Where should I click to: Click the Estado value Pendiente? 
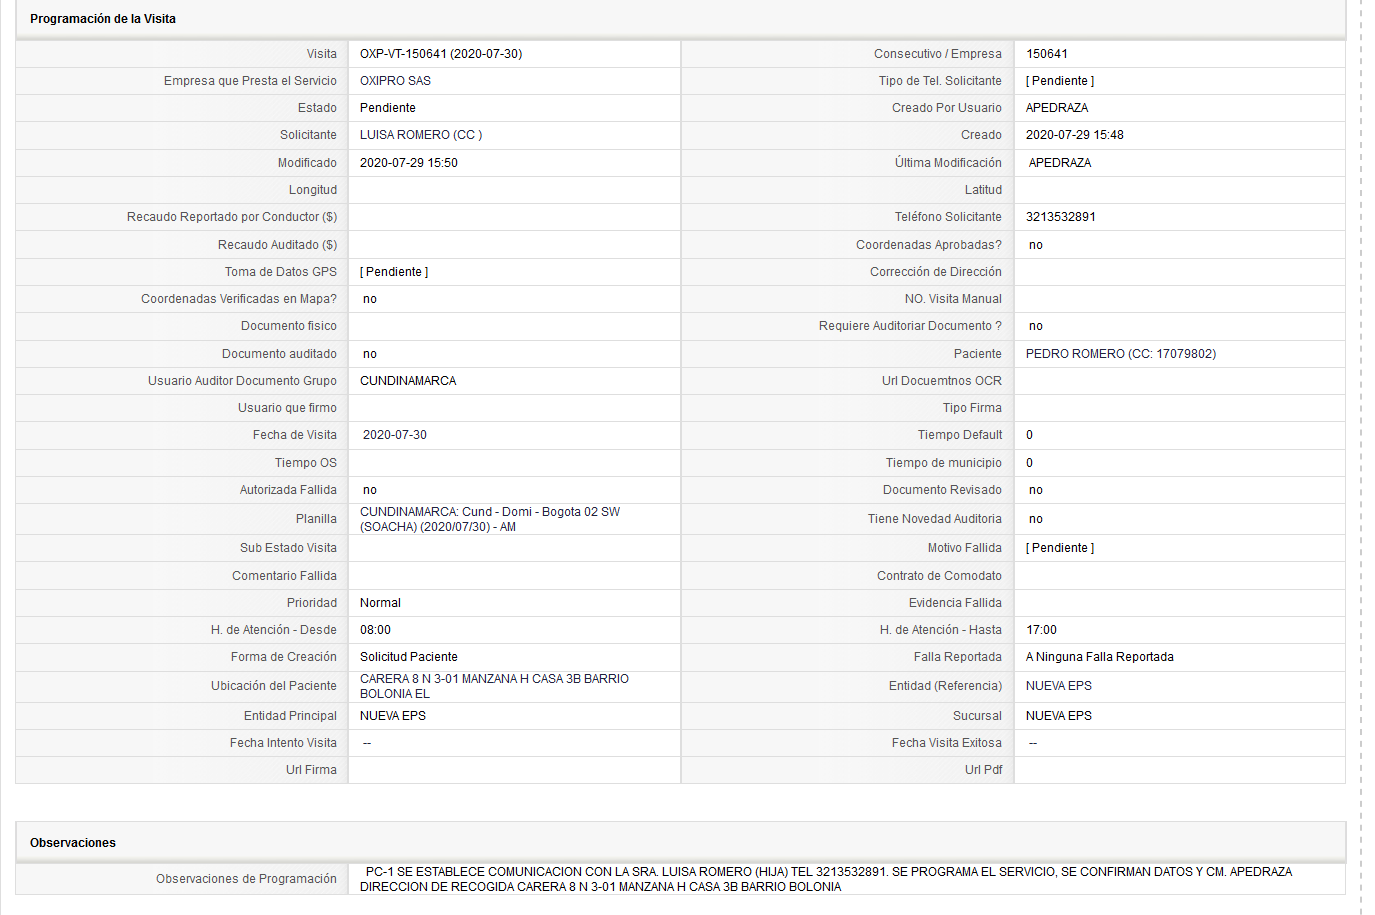[388, 108]
